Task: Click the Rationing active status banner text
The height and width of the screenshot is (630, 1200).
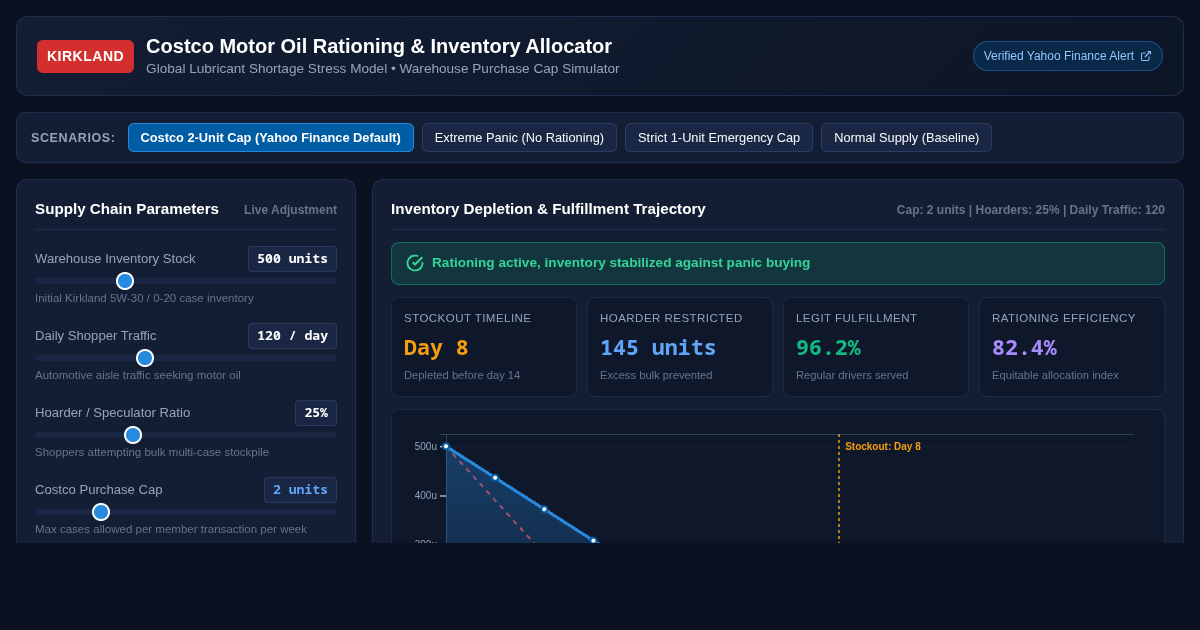Action: point(621,263)
